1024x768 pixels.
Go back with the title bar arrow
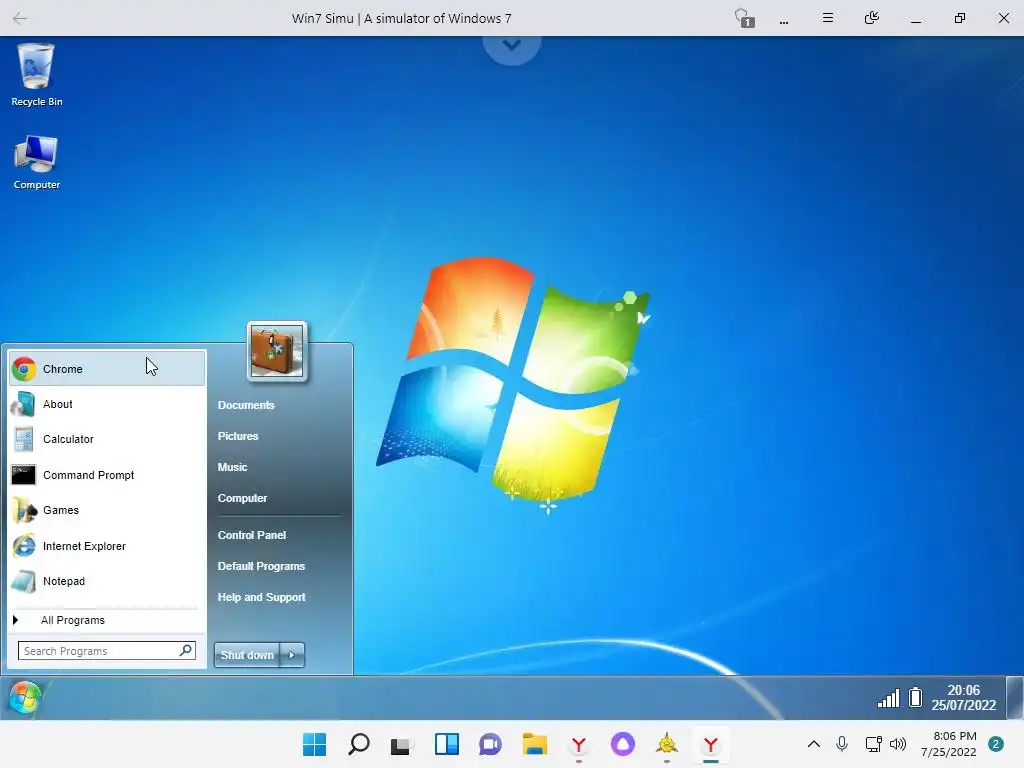coord(20,18)
